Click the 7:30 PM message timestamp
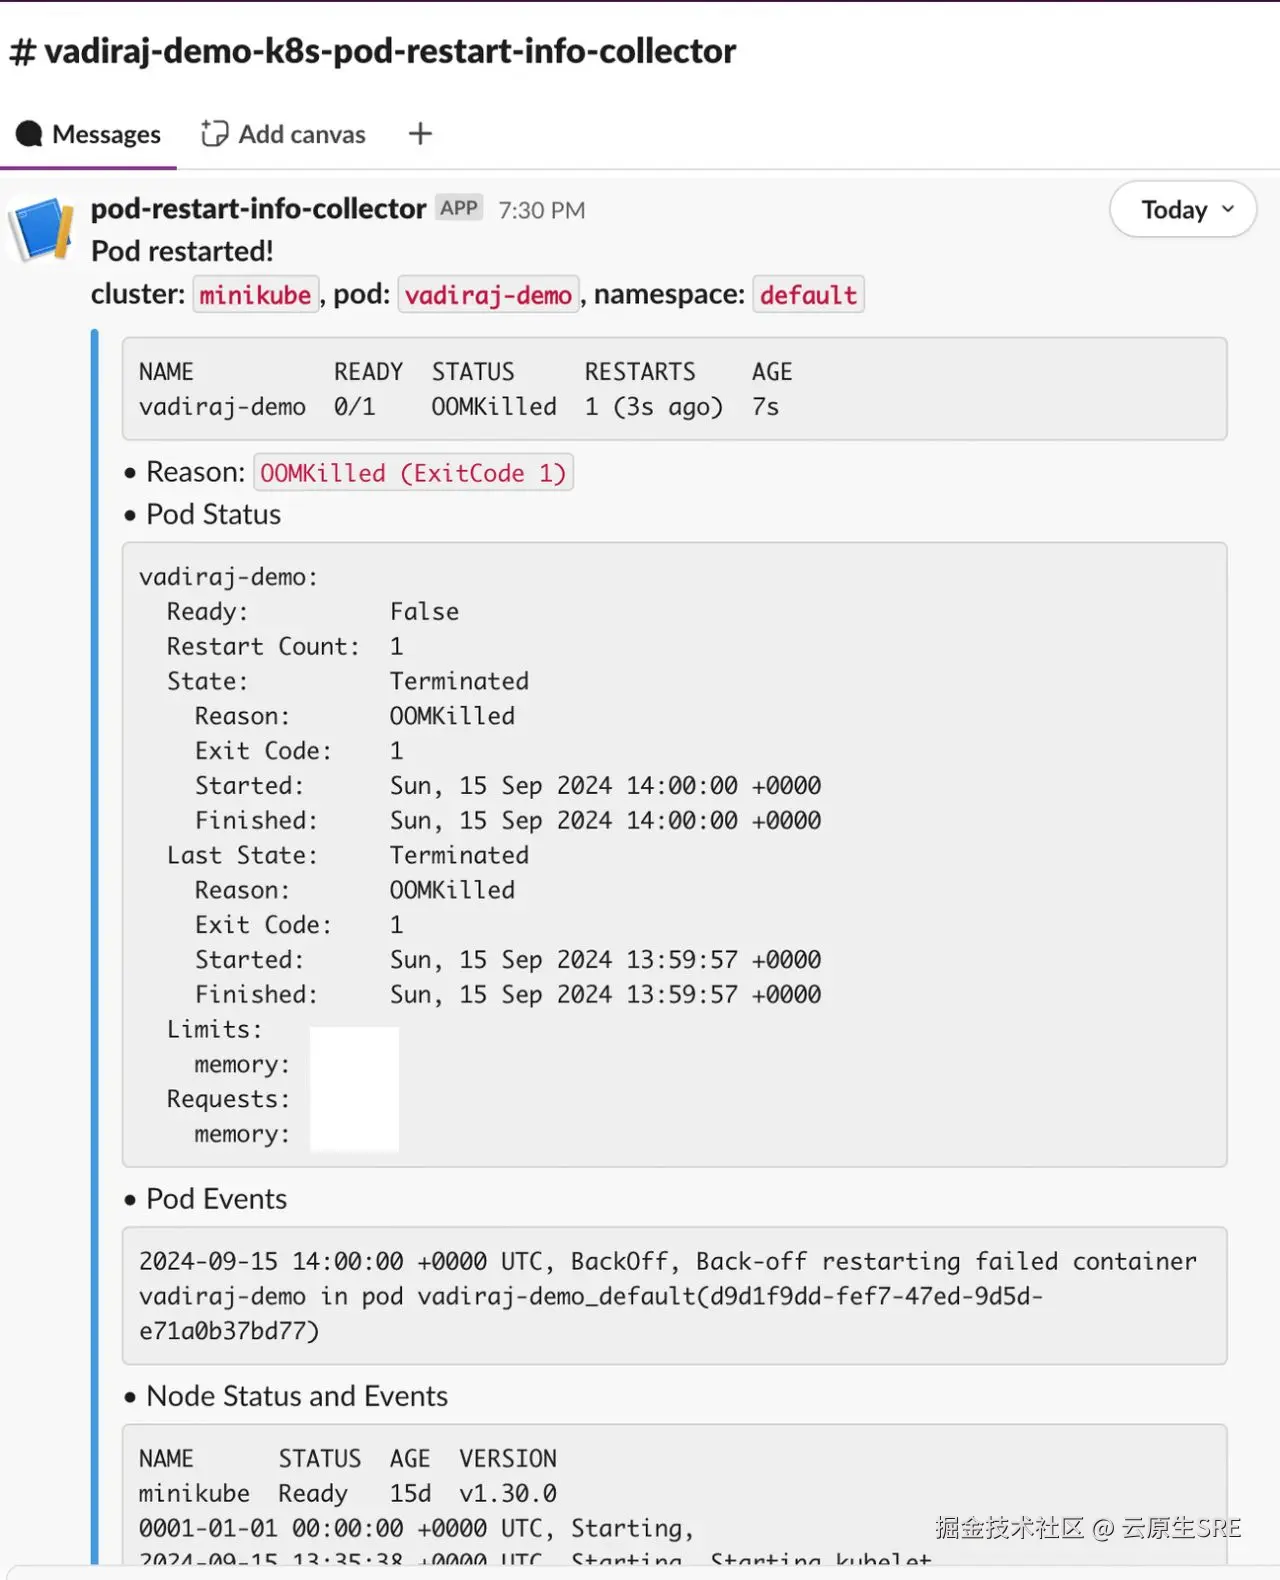The image size is (1280, 1580). 541,210
